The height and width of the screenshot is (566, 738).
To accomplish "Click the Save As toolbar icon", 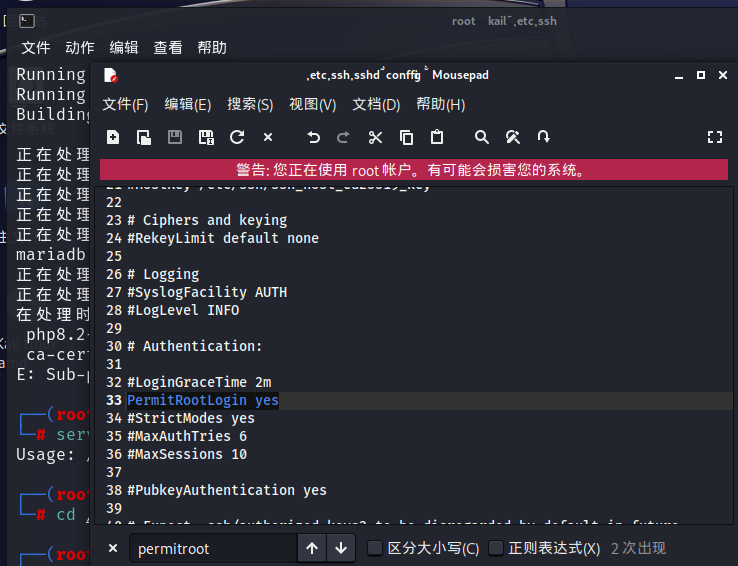I will (x=206, y=137).
